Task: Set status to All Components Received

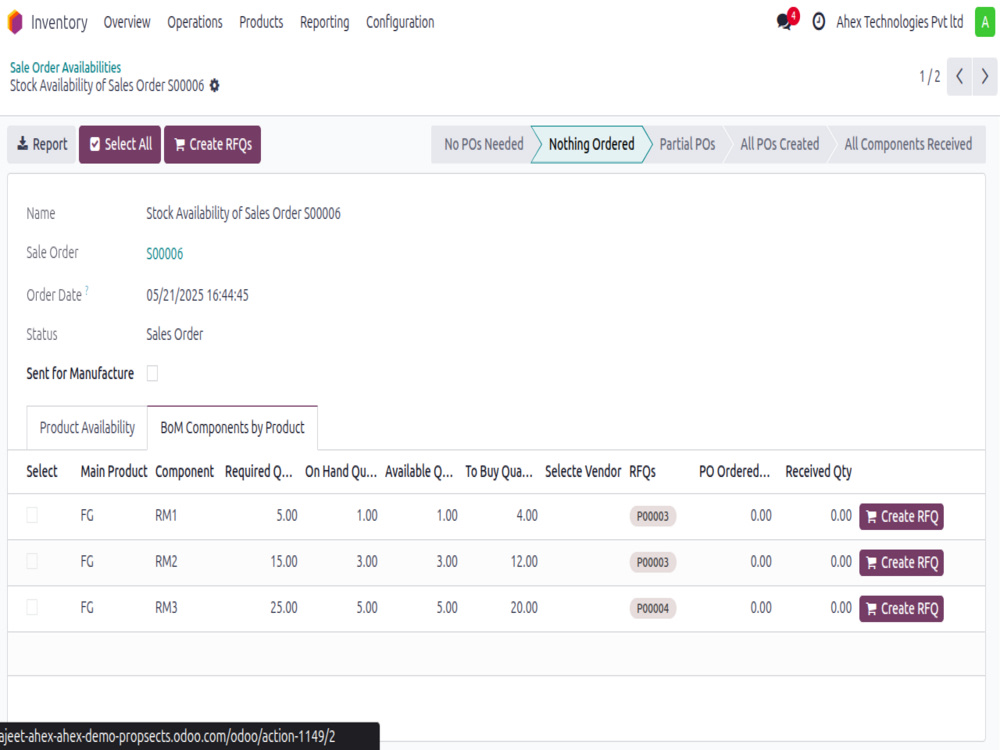Action: point(908,144)
